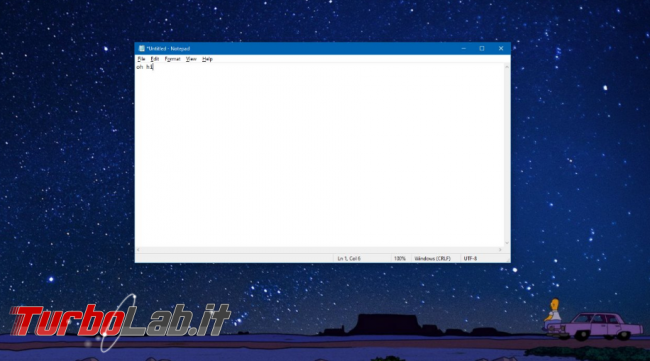
Task: Click the horizontal scrollbar right arrow
Action: pyautogui.click(x=500, y=250)
